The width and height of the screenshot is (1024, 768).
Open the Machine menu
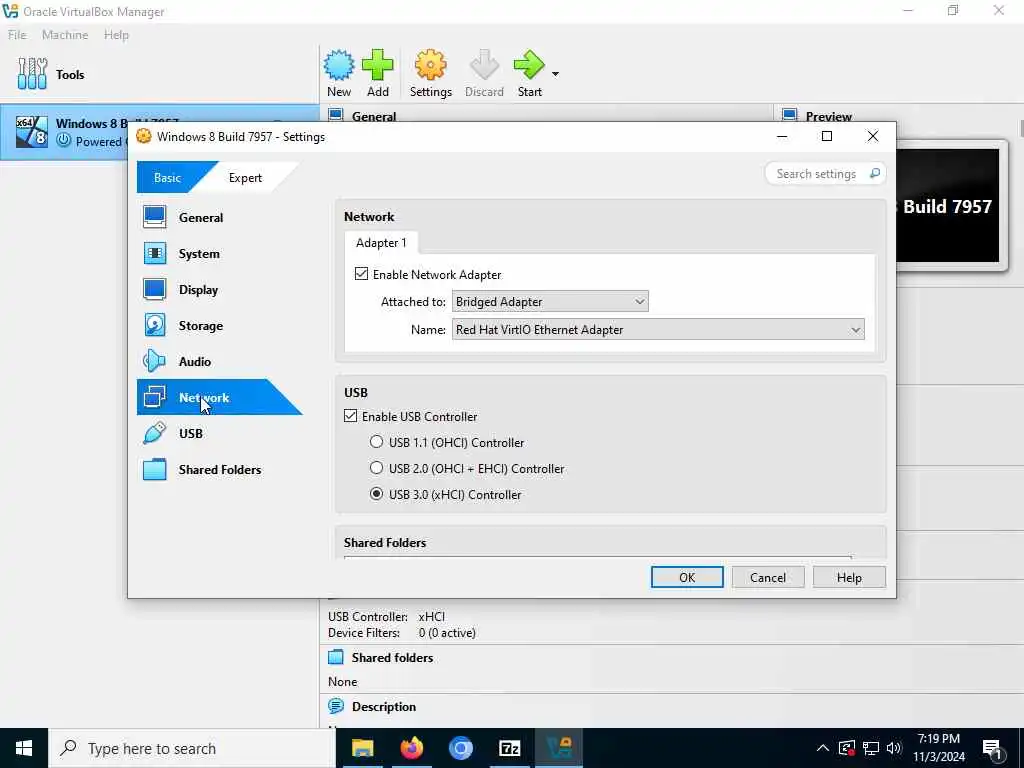click(65, 35)
